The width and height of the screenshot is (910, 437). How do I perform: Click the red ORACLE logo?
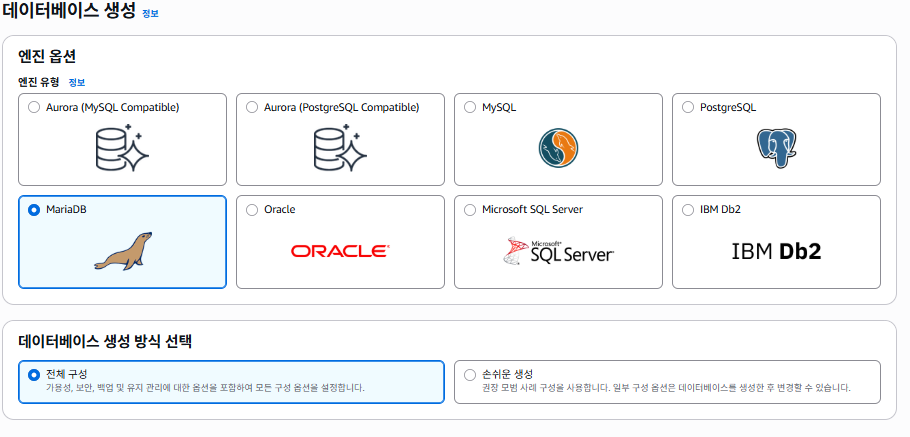[340, 251]
